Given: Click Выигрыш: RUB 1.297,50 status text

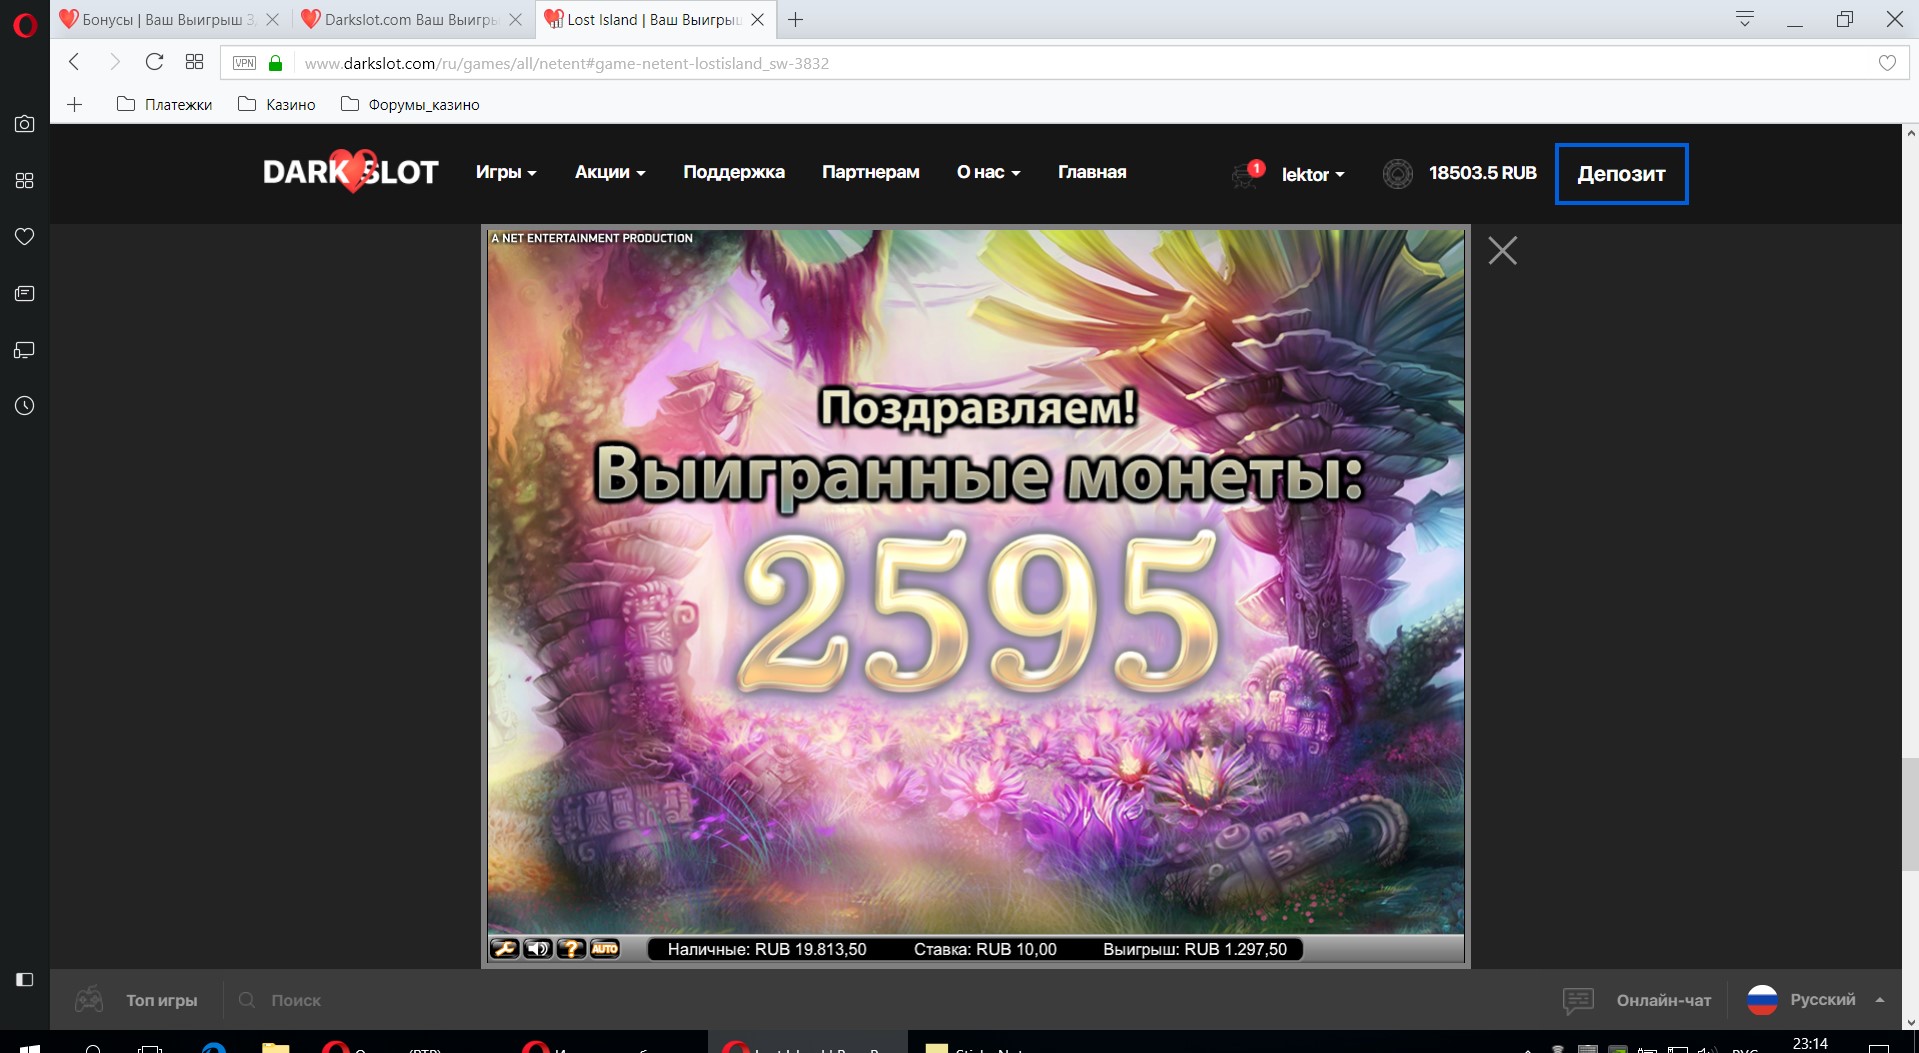Looking at the screenshot, I should coord(1195,949).
